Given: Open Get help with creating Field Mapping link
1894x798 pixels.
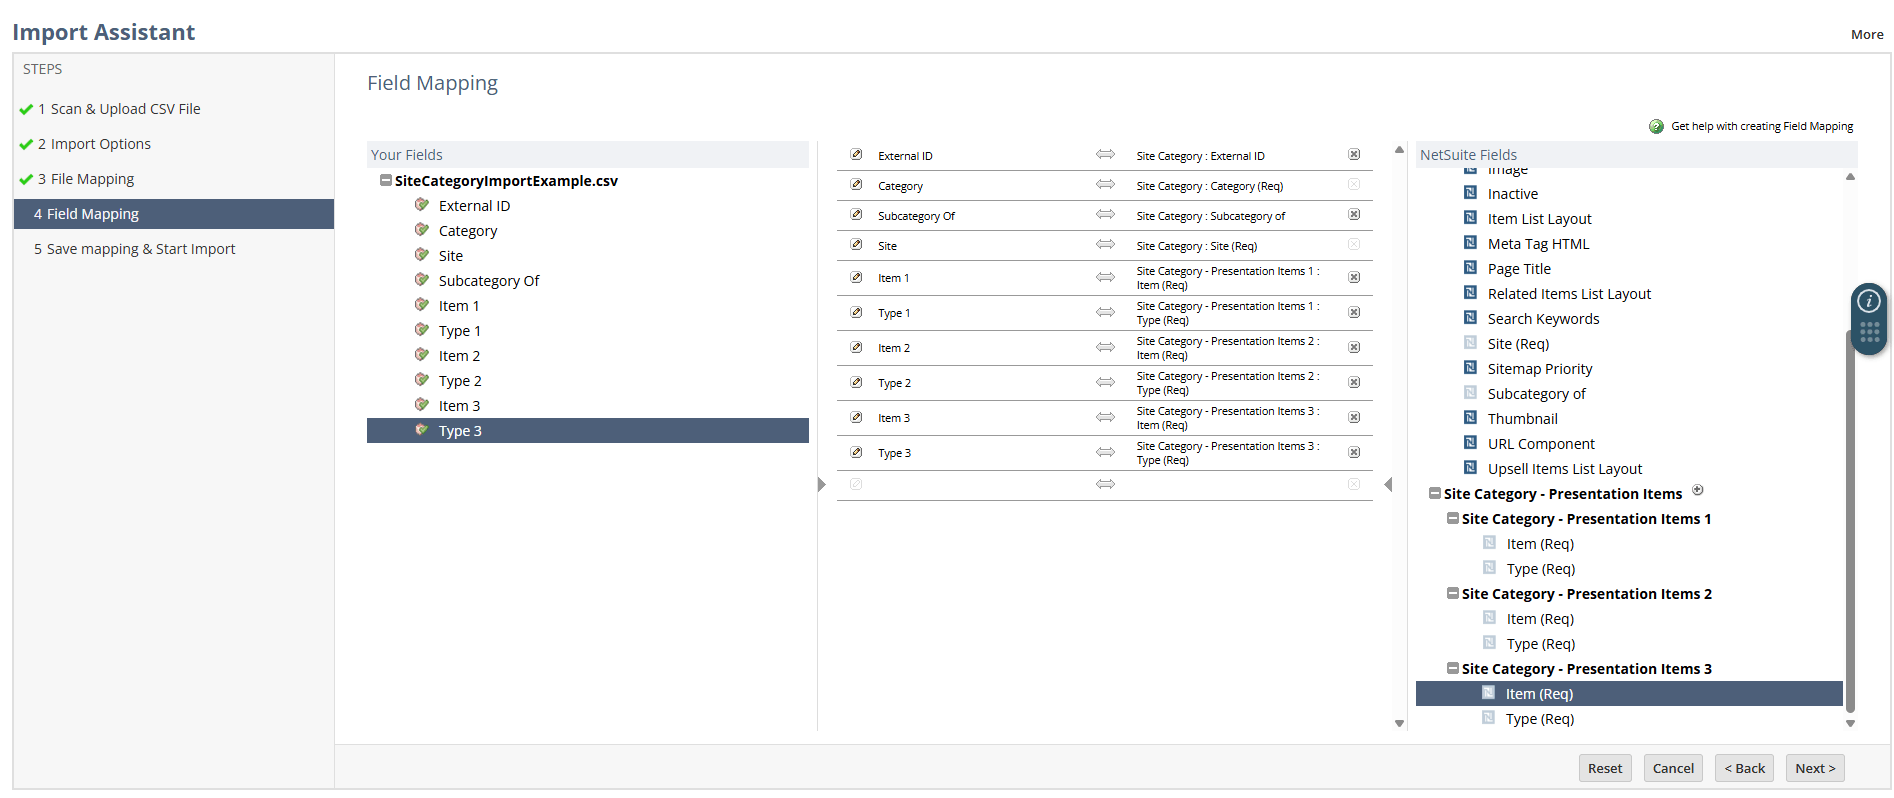Looking at the screenshot, I should pos(1762,126).
